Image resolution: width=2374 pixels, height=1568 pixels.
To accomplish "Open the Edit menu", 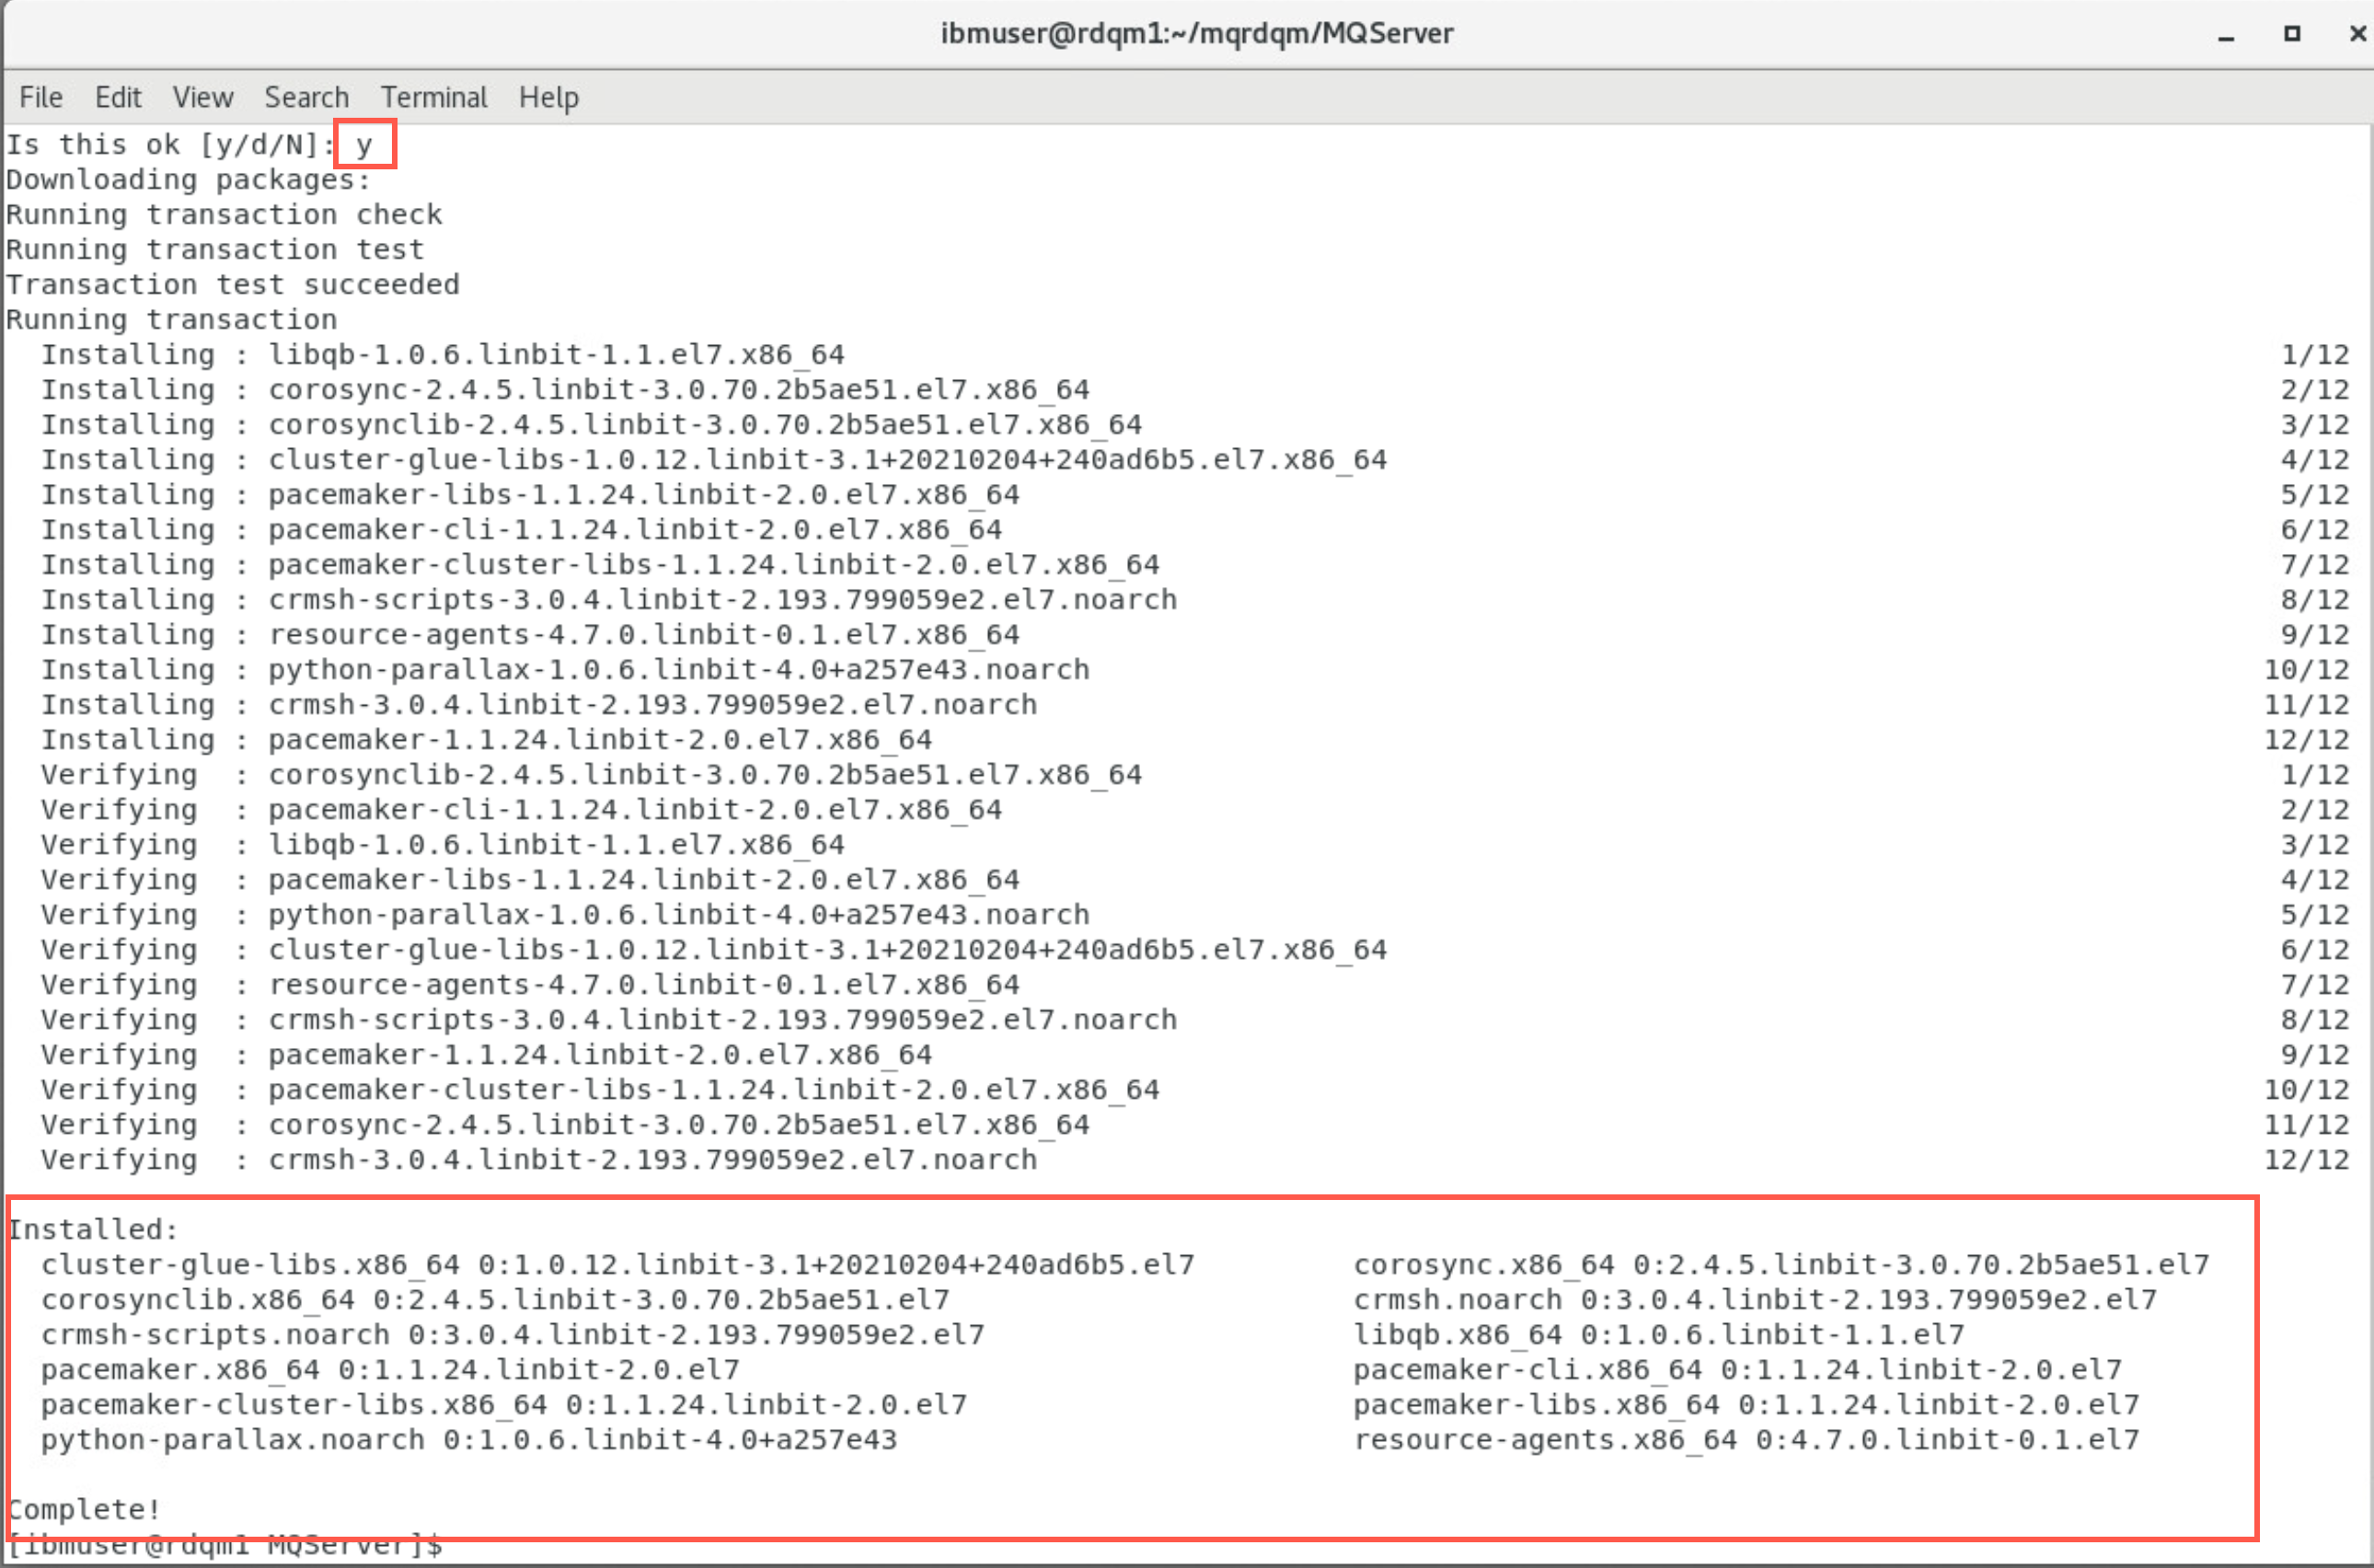I will (x=118, y=97).
